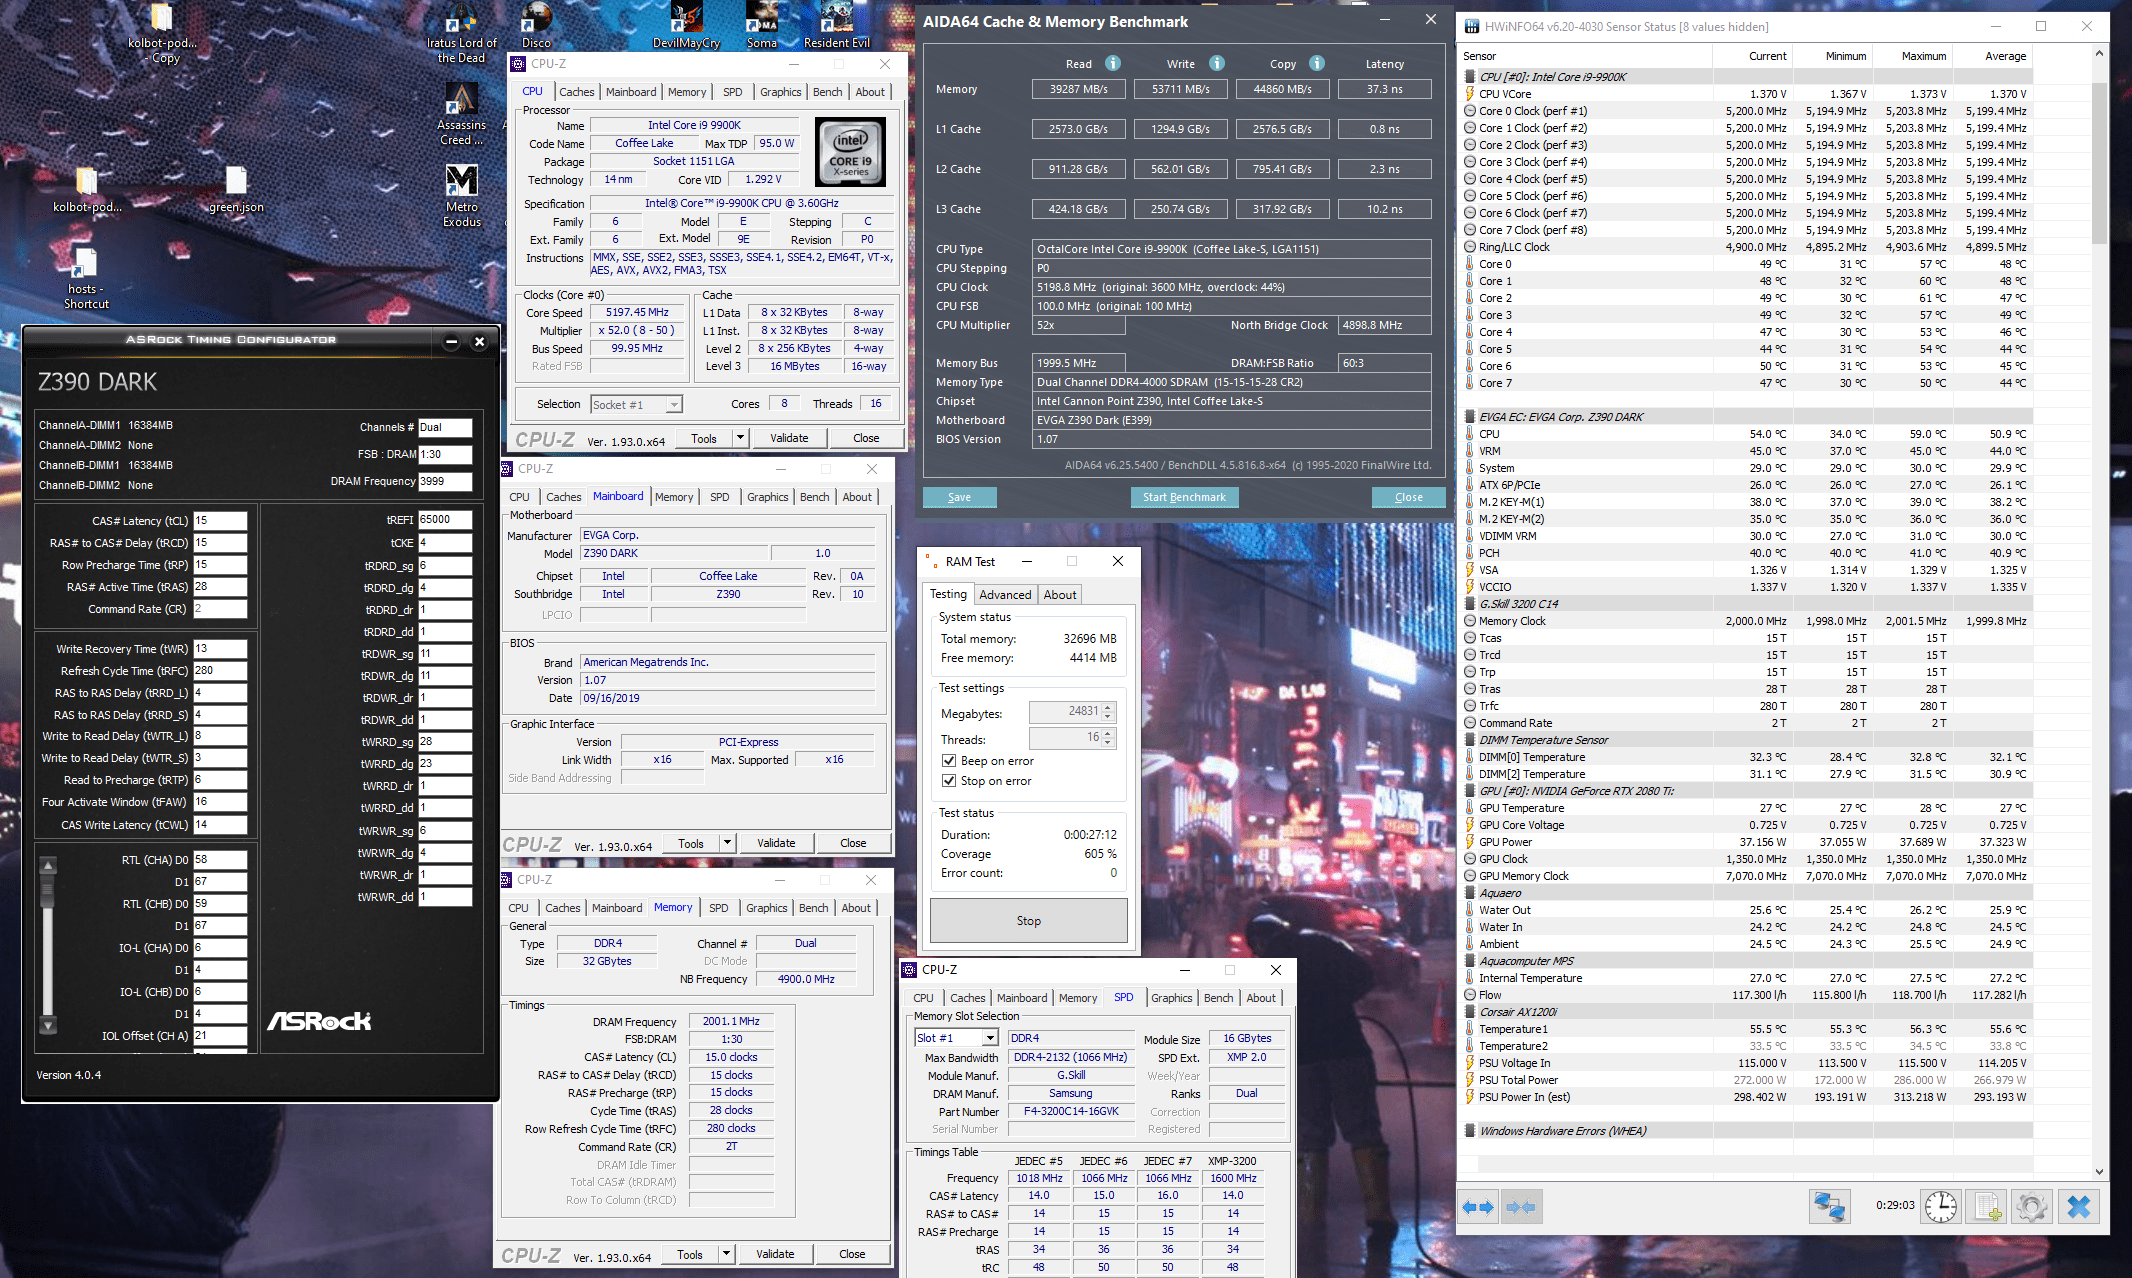The image size is (2132, 1278).
Task: Click Validate in top CPU-Z window
Action: point(789,438)
